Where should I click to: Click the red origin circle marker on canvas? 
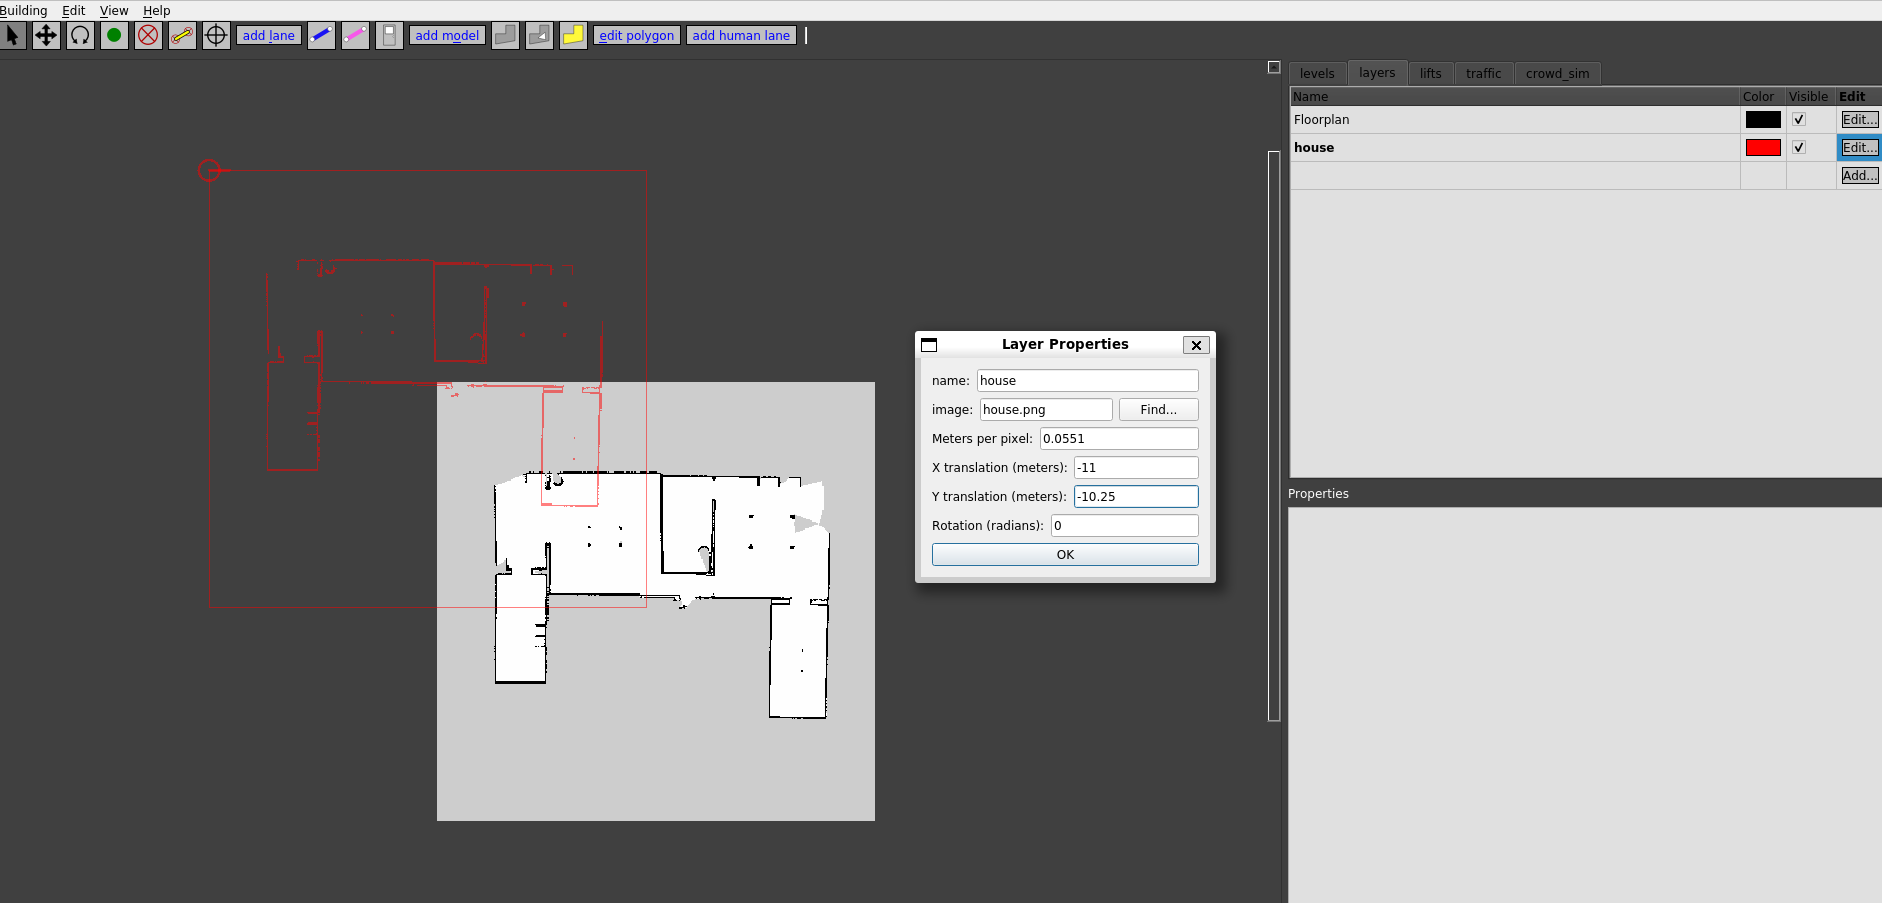coord(209,170)
